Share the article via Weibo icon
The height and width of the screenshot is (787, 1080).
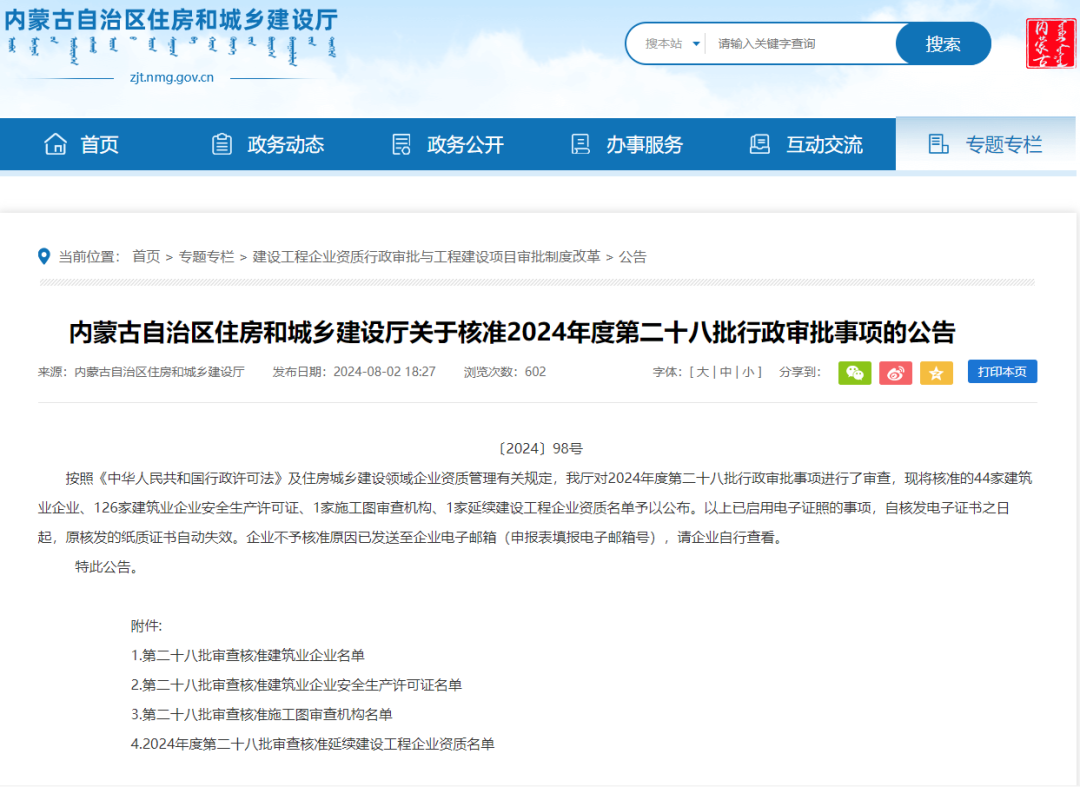click(895, 372)
